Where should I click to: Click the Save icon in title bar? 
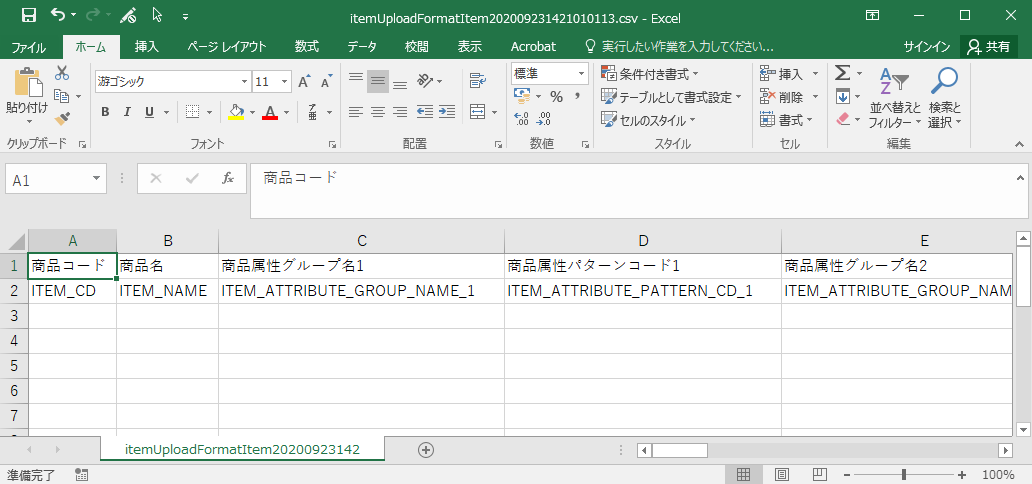coord(28,16)
